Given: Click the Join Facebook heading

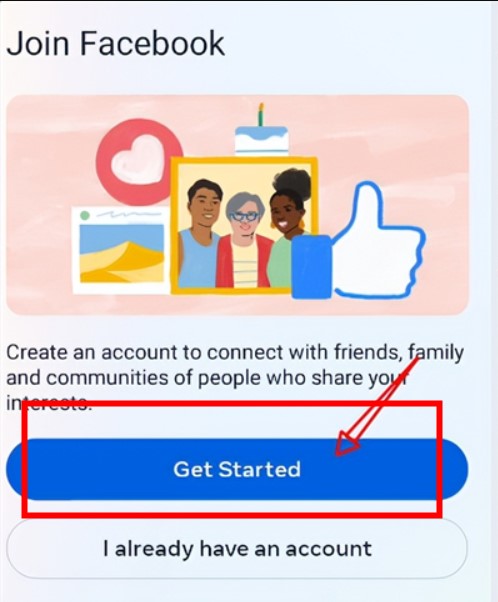Looking at the screenshot, I should click(115, 43).
